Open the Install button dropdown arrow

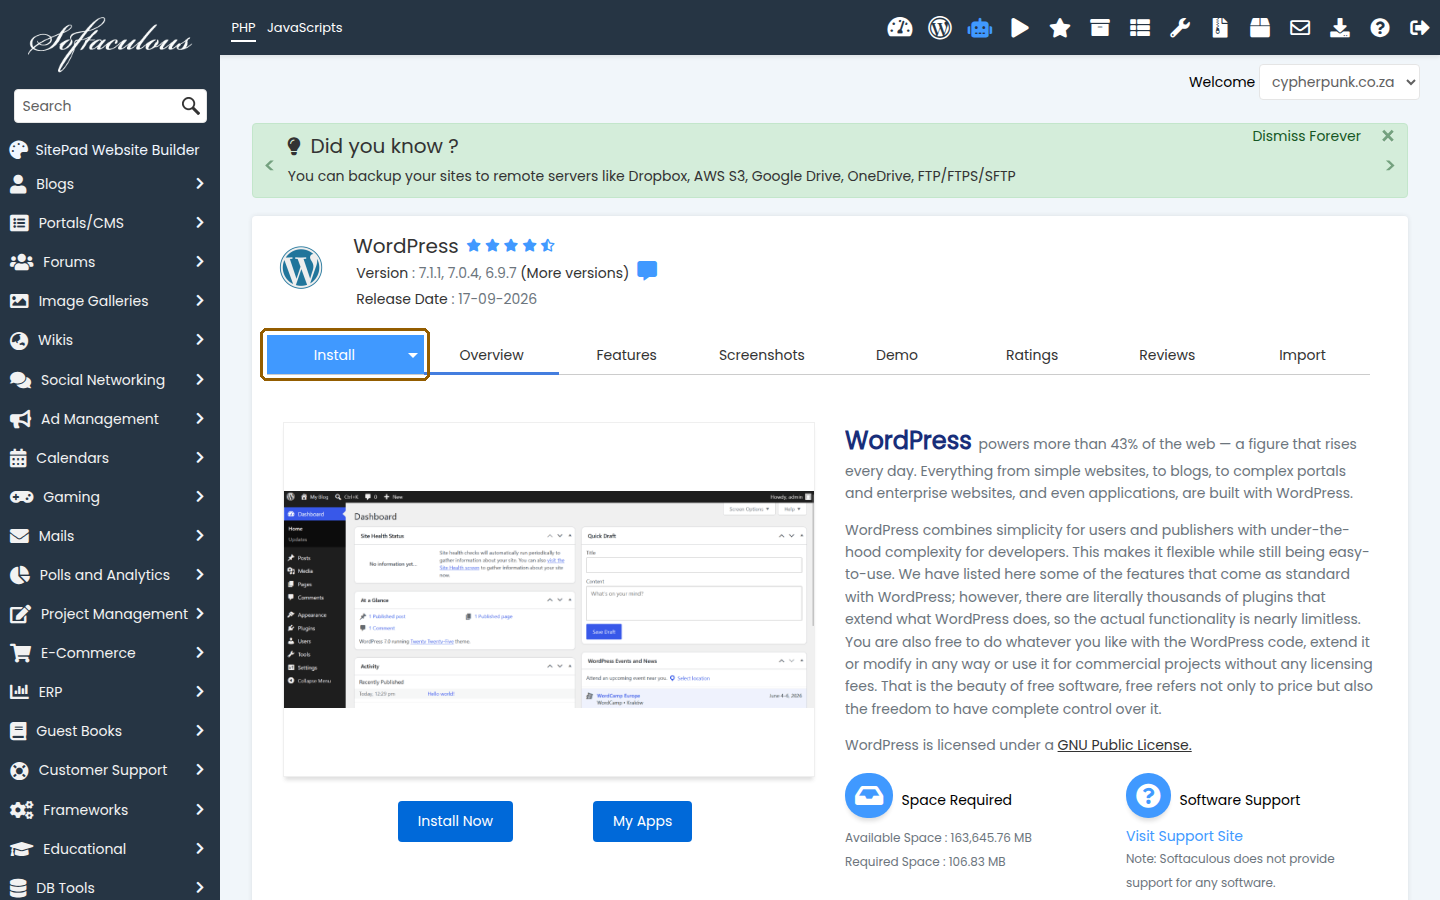[x=412, y=355]
